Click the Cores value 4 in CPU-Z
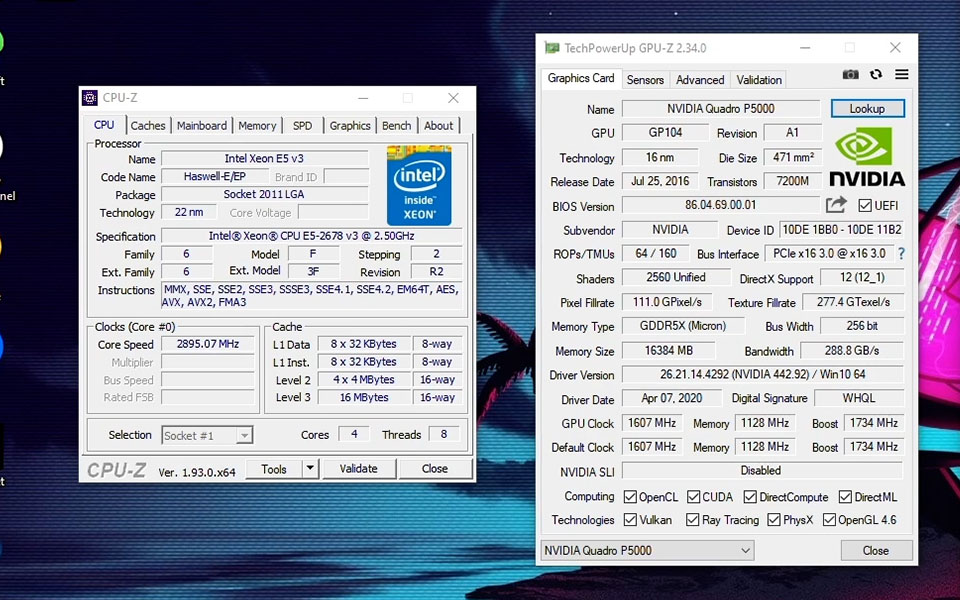960x600 pixels. [354, 434]
